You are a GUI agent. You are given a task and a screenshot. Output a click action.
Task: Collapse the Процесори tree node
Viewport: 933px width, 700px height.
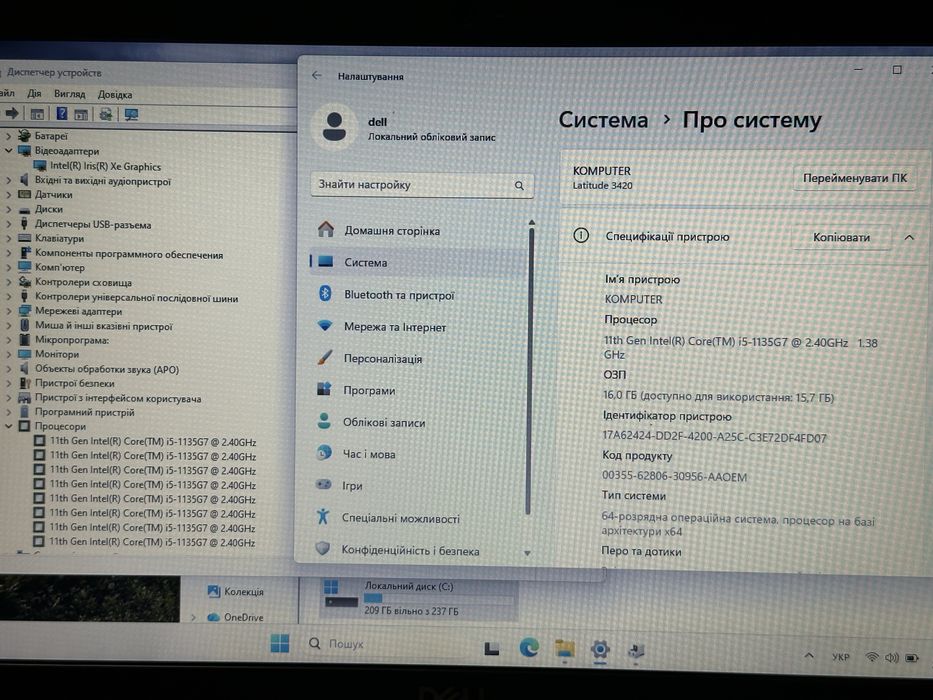pyautogui.click(x=8, y=426)
